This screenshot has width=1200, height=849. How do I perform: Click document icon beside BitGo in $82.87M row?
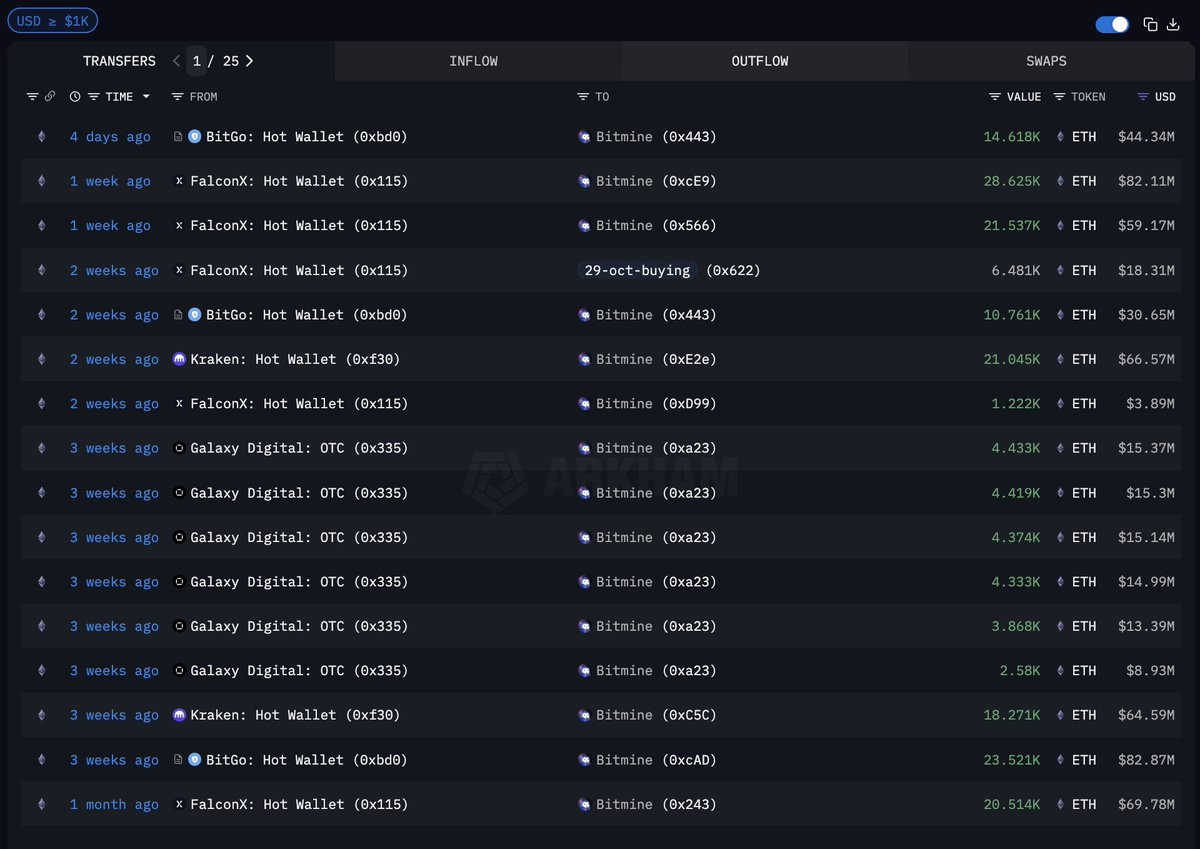tap(178, 759)
